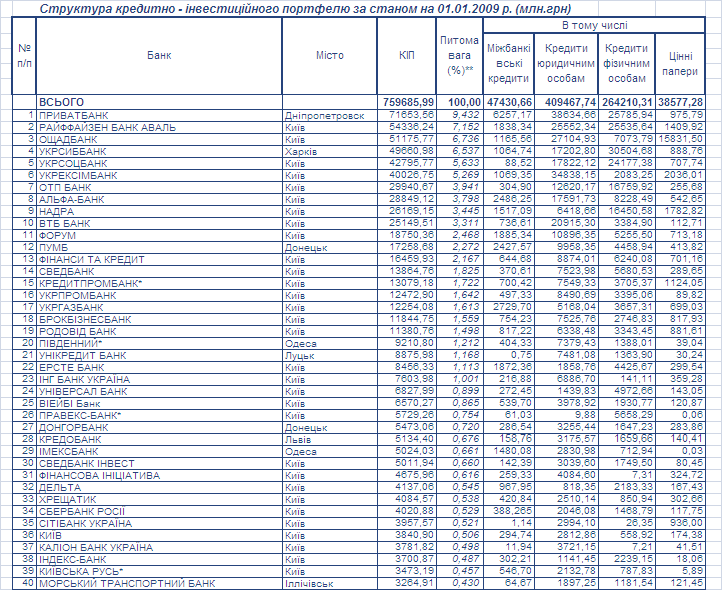The height and width of the screenshot is (590, 722).
Task: Select the 'ОЩАДБАНК' cell
Action: click(x=159, y=139)
